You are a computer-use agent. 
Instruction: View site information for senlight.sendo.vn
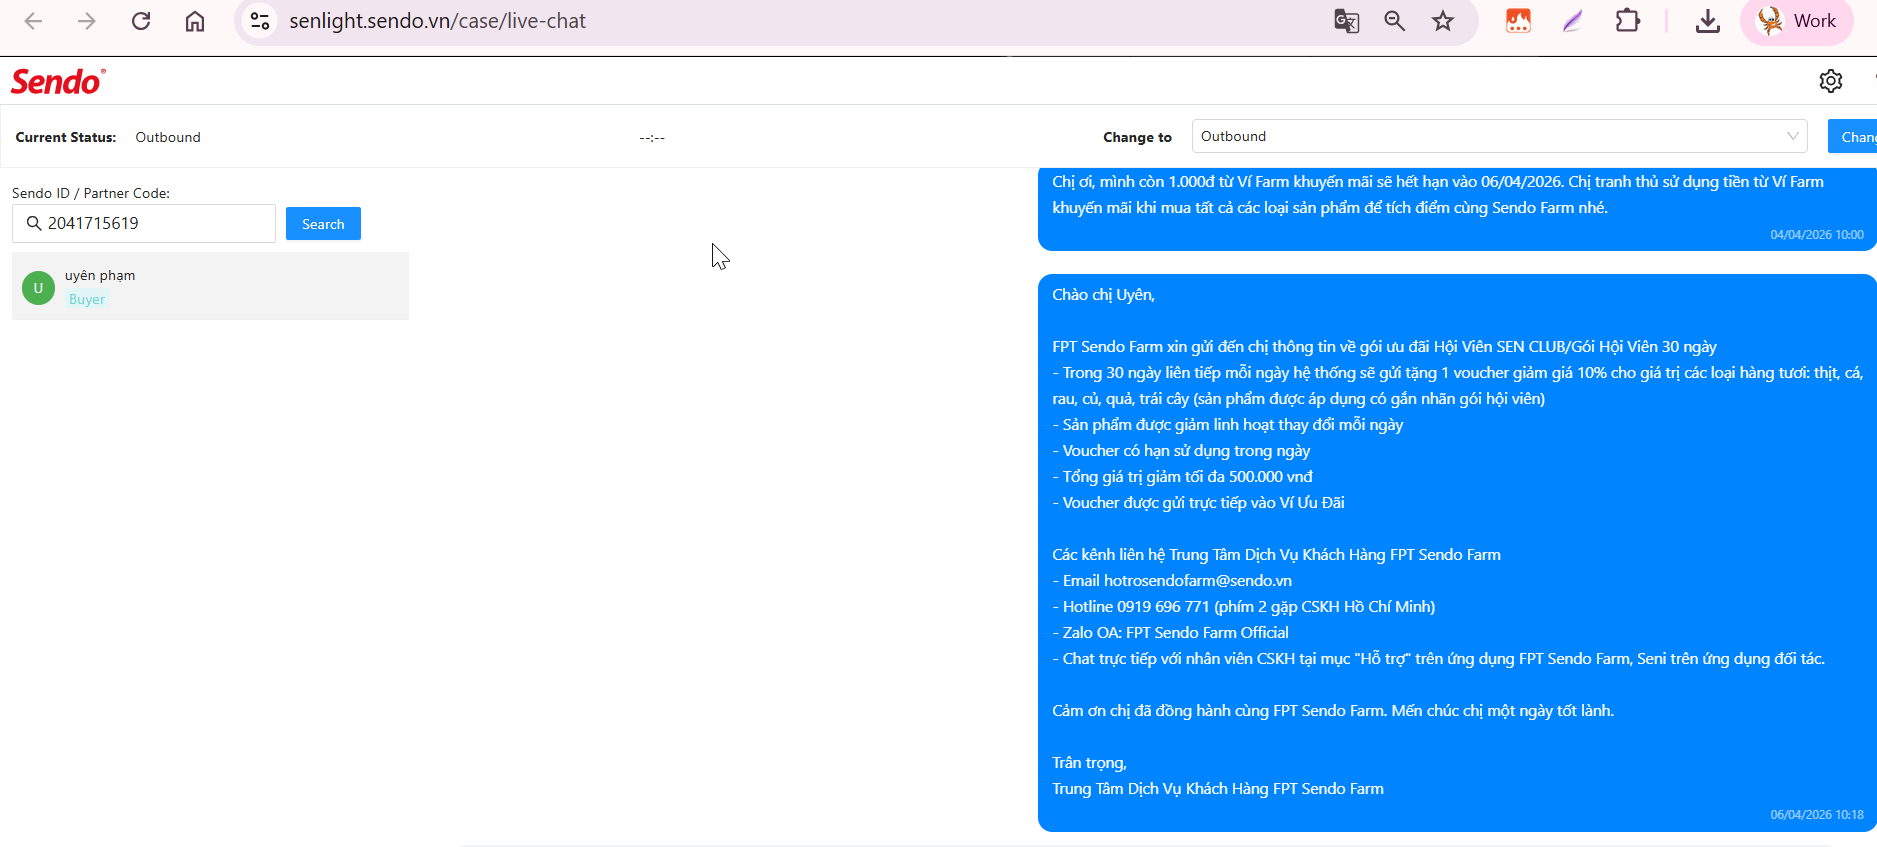[260, 21]
